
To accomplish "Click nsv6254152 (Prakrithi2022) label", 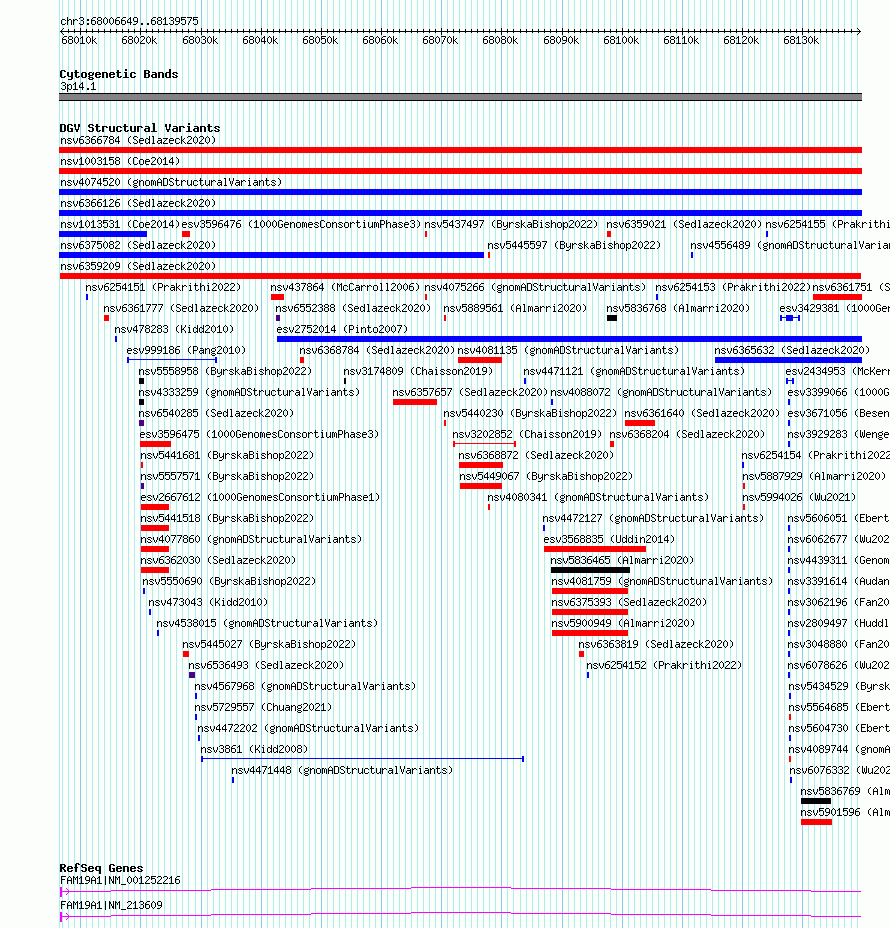I will (x=663, y=665).
